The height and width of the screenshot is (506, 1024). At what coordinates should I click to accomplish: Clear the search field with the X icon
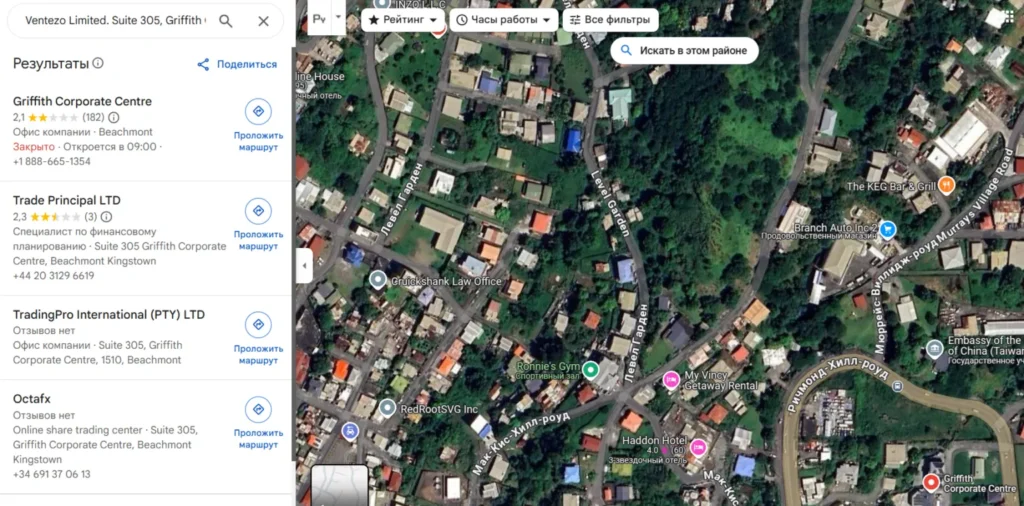[x=263, y=21]
